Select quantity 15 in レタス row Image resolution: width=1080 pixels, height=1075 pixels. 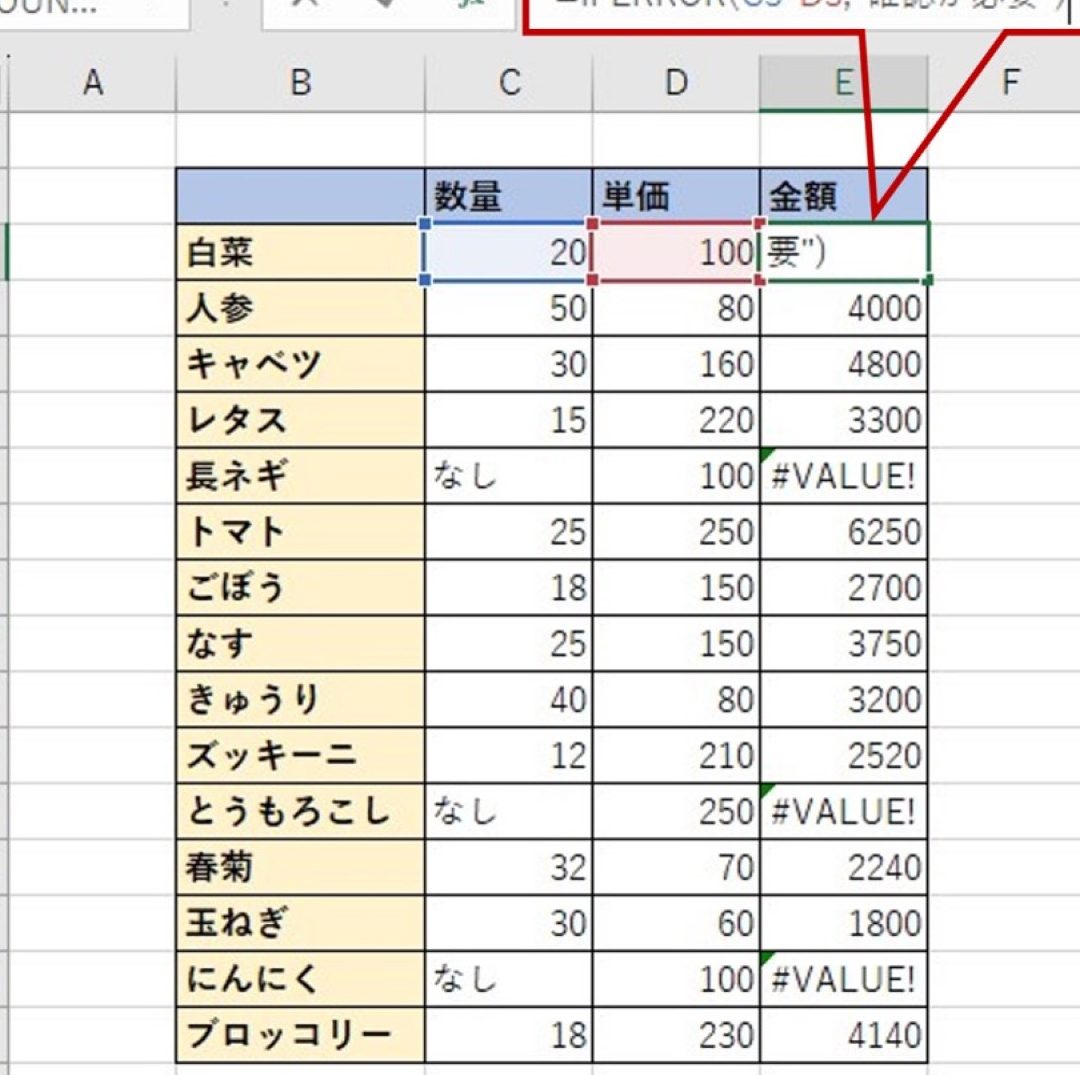click(x=508, y=420)
